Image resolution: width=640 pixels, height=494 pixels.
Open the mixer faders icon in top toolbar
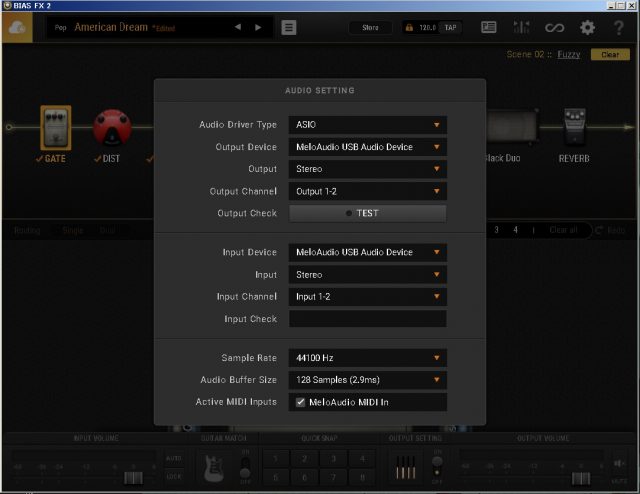coord(521,27)
